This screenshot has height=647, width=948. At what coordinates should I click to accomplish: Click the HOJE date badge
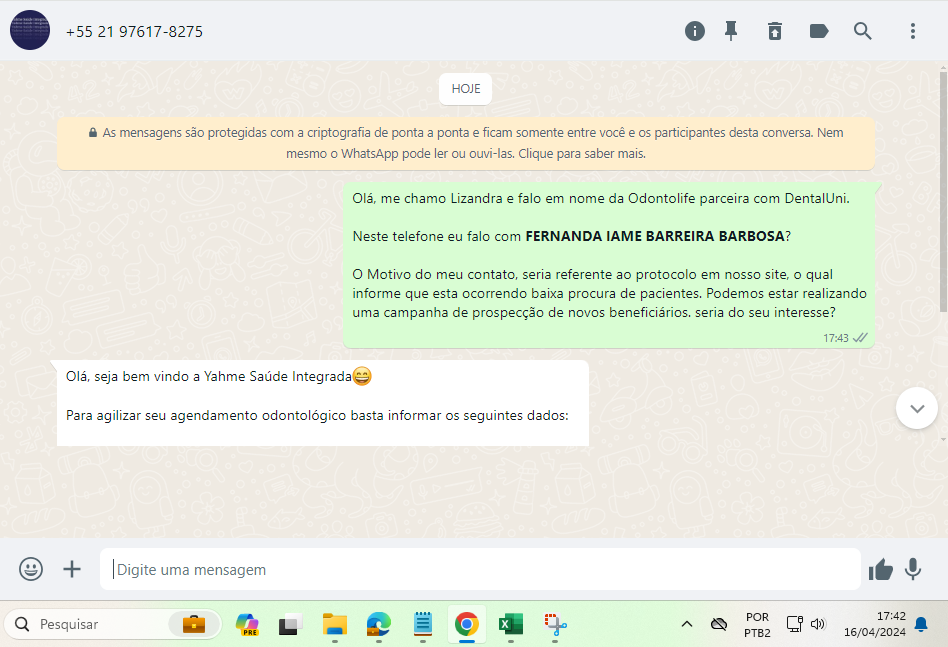[x=466, y=89]
